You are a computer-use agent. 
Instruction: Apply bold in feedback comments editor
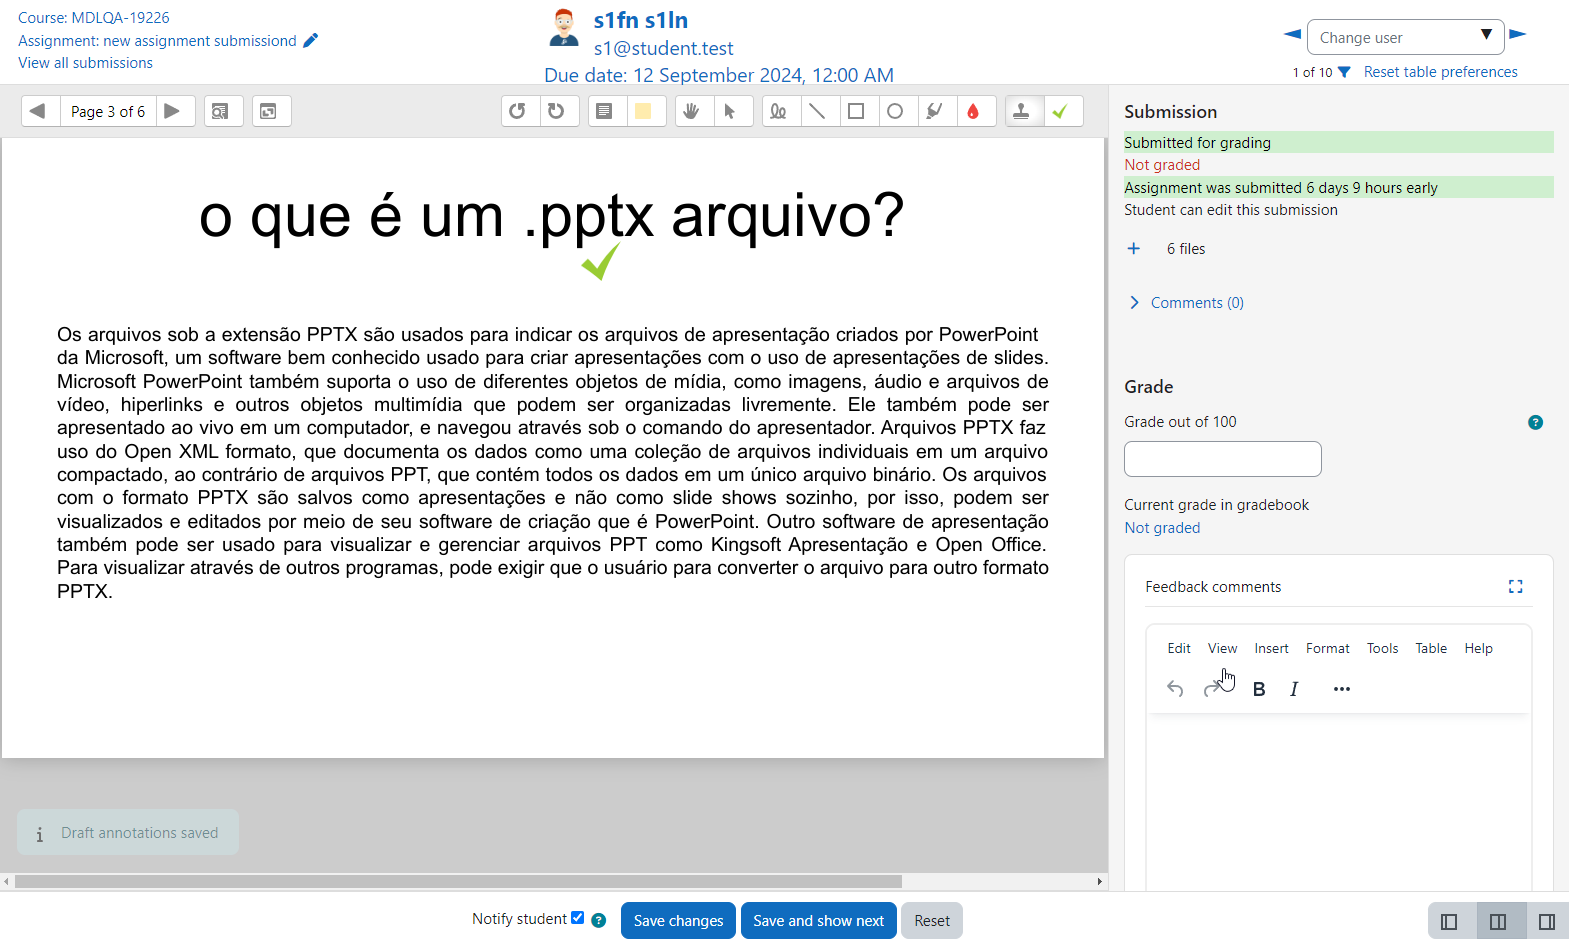point(1259,689)
